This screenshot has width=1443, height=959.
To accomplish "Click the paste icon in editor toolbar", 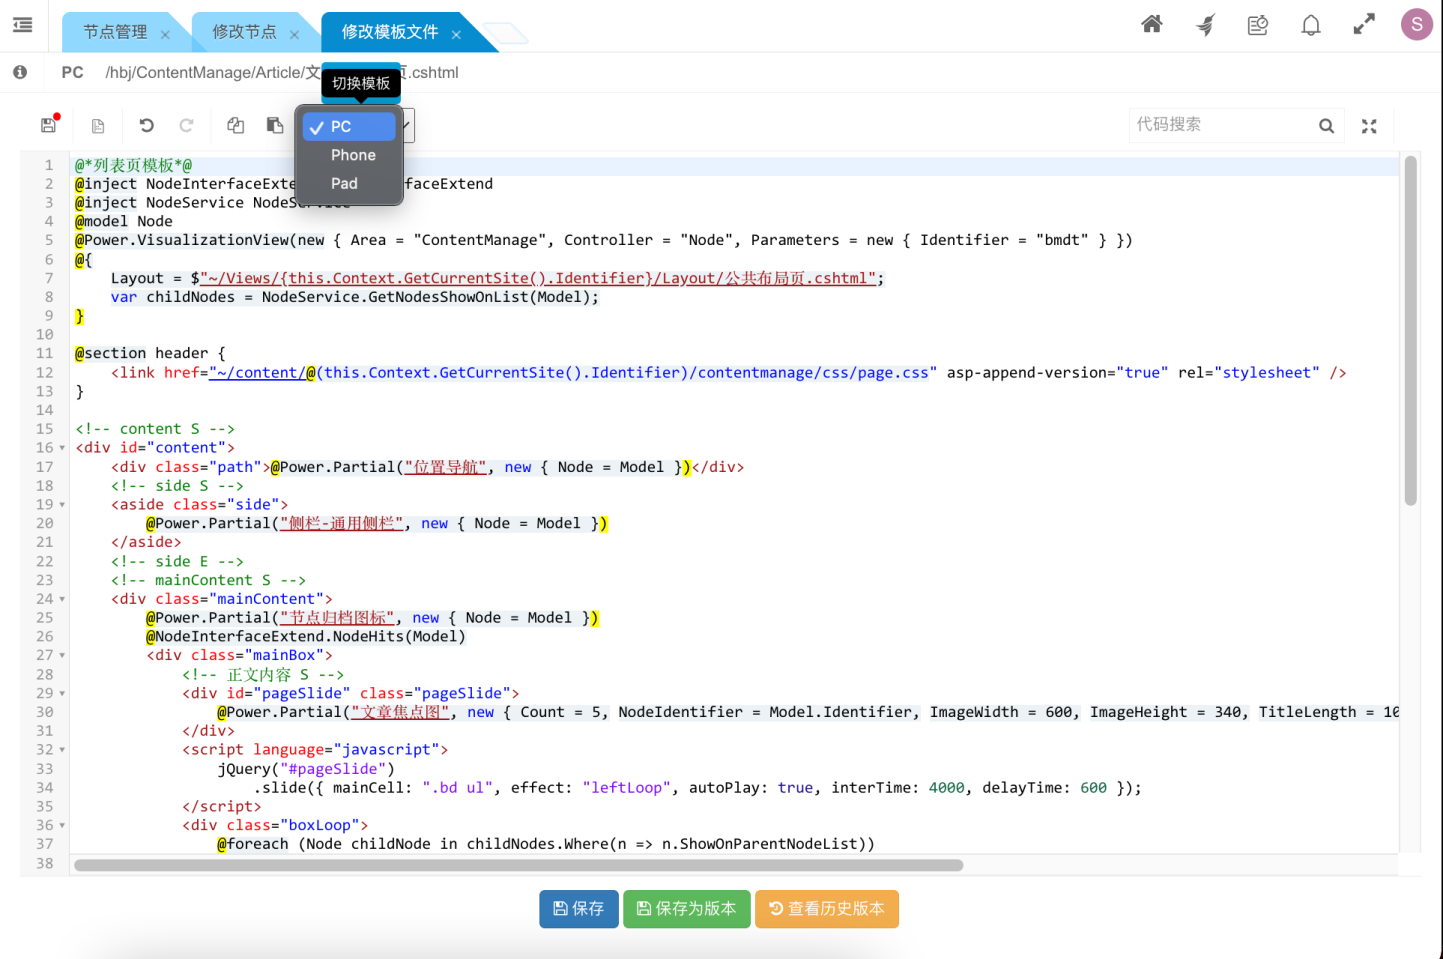I will (x=275, y=125).
